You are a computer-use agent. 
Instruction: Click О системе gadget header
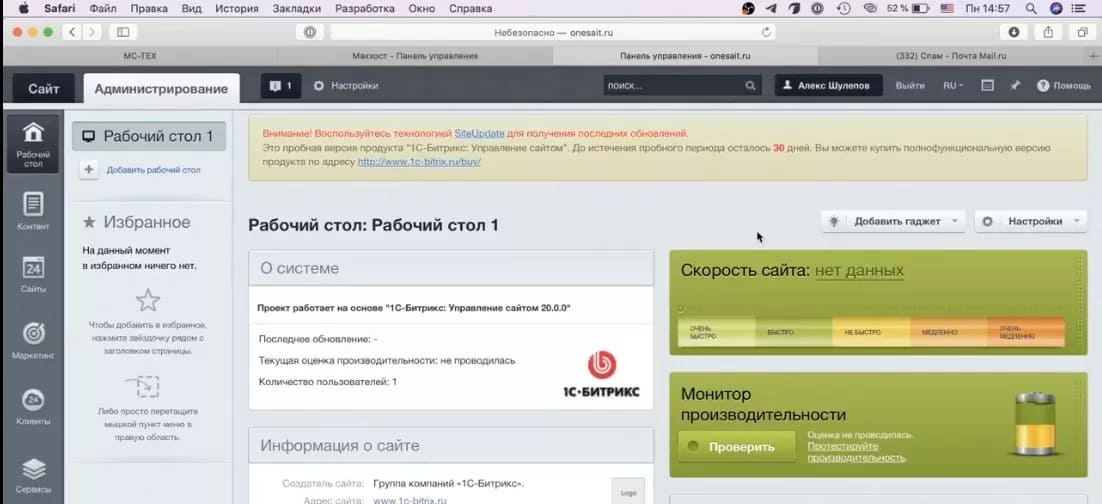(x=451, y=269)
